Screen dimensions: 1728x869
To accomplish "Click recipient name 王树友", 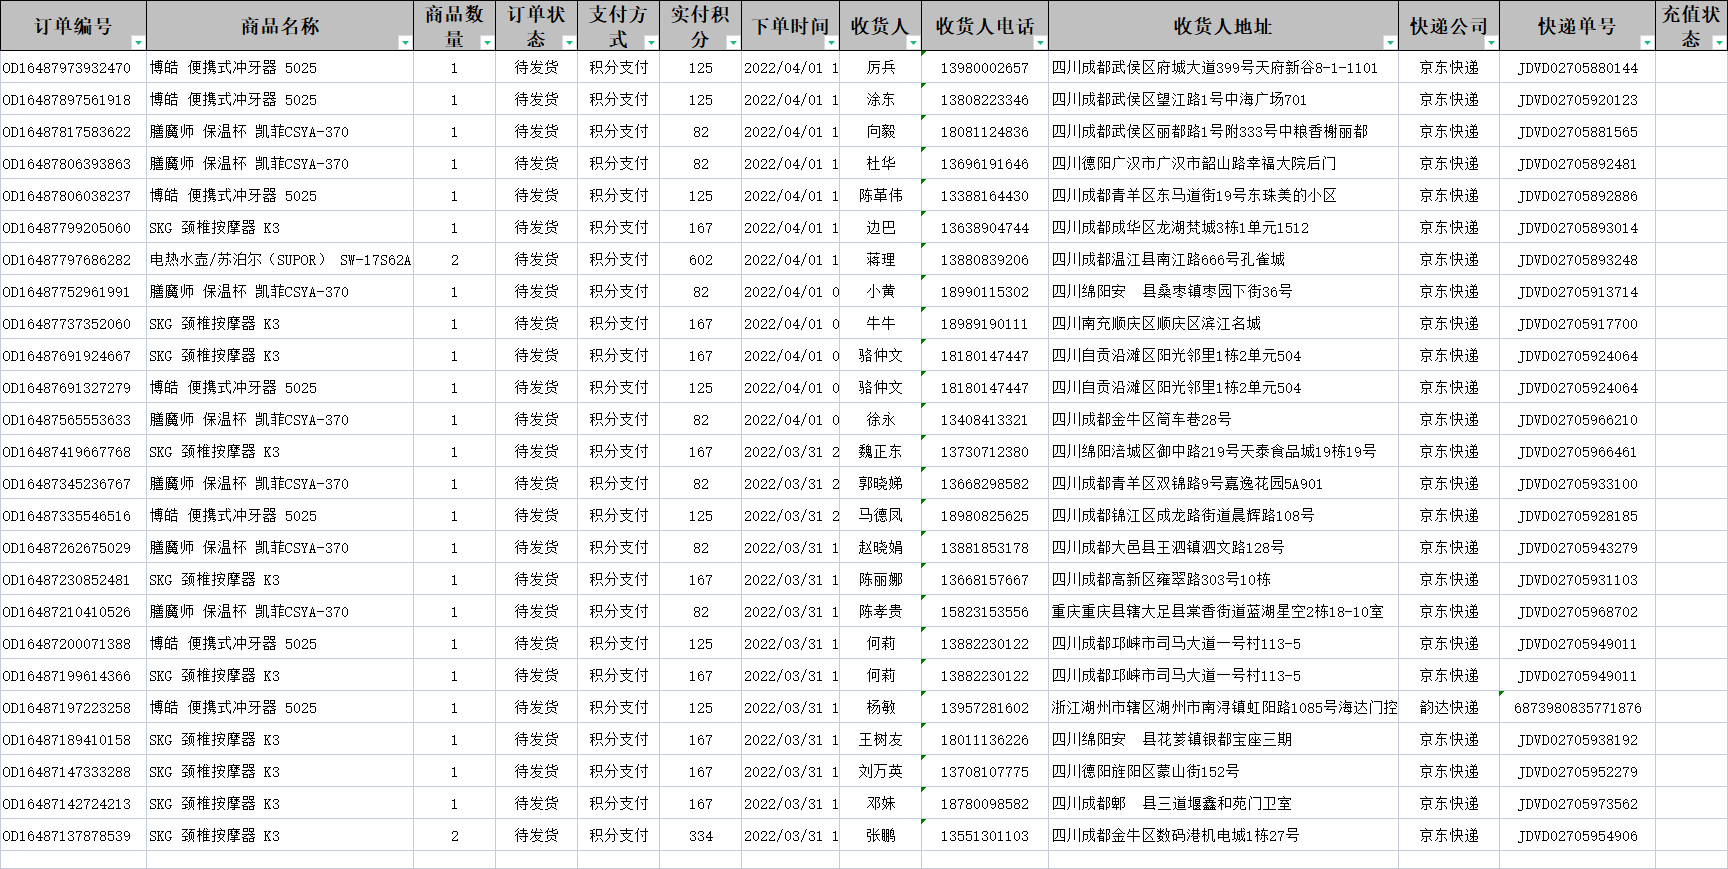I will coord(881,740).
